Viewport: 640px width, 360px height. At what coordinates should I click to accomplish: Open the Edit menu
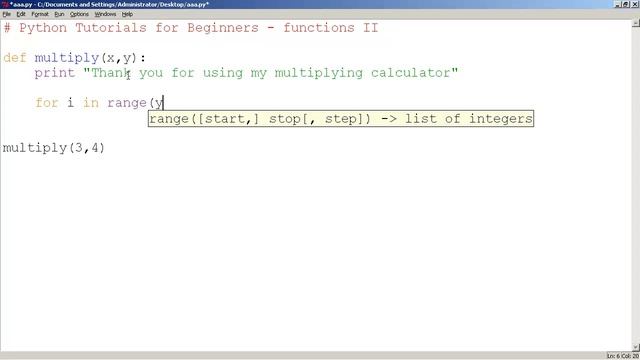click(21, 14)
